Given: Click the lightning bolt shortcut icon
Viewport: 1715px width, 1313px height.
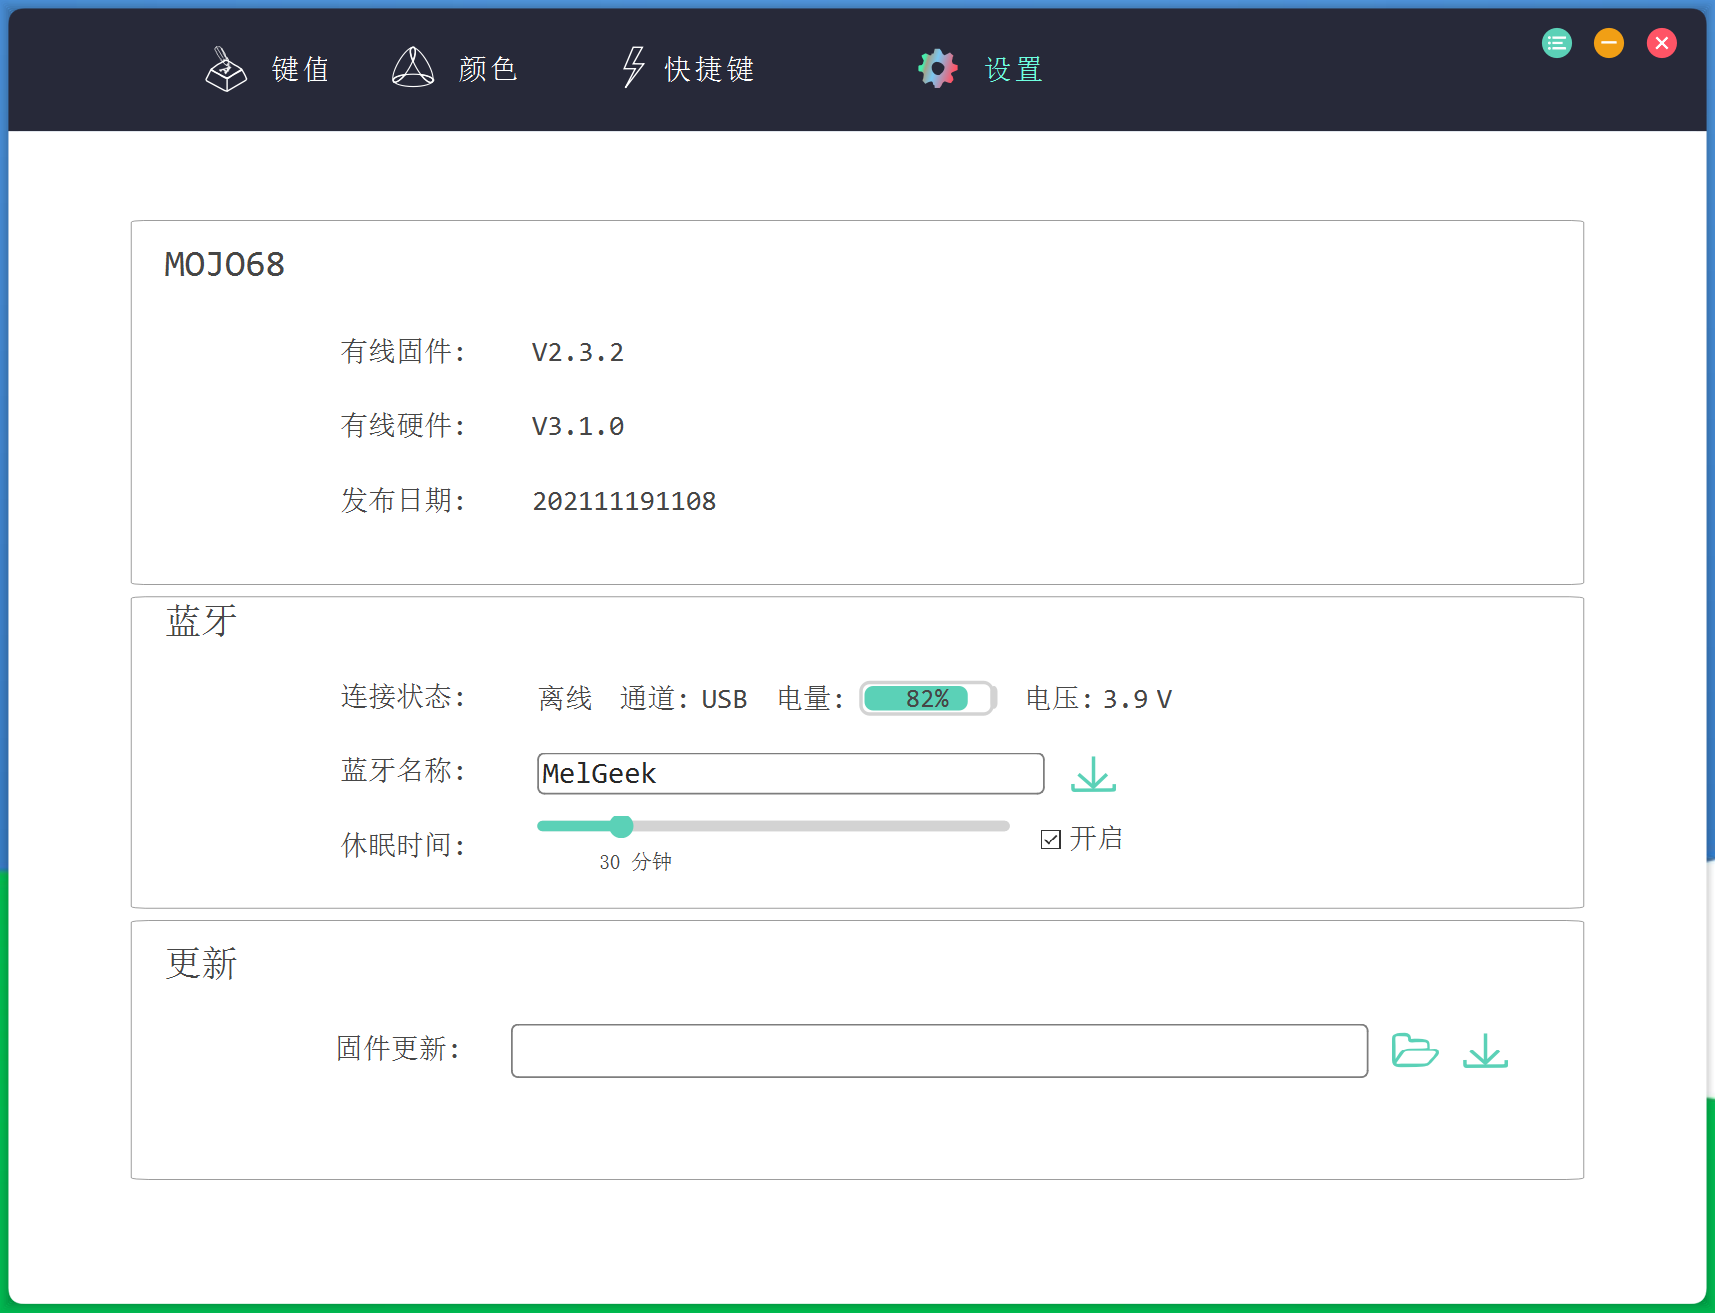Looking at the screenshot, I should click(633, 68).
